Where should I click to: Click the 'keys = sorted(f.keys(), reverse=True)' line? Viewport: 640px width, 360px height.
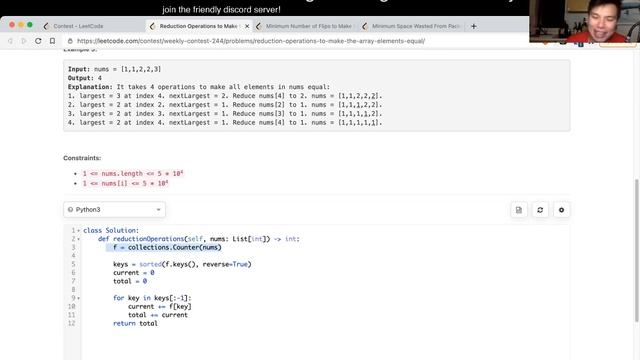[x=182, y=264]
